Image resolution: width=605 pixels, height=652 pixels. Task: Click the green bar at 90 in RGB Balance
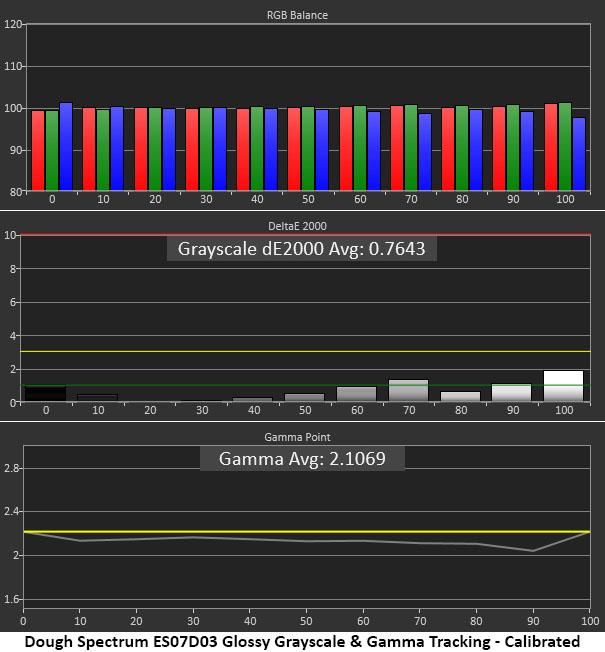tap(513, 148)
